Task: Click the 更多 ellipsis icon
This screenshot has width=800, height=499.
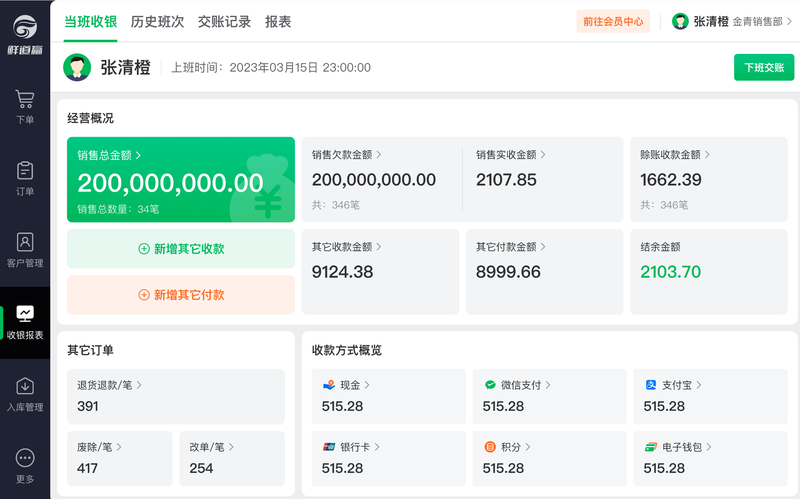Action: (x=24, y=458)
